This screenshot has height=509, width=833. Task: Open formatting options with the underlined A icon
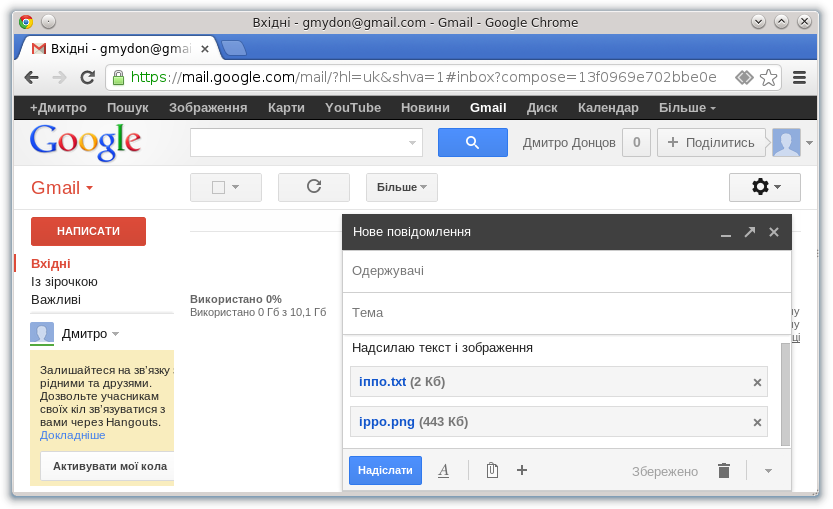tap(444, 471)
